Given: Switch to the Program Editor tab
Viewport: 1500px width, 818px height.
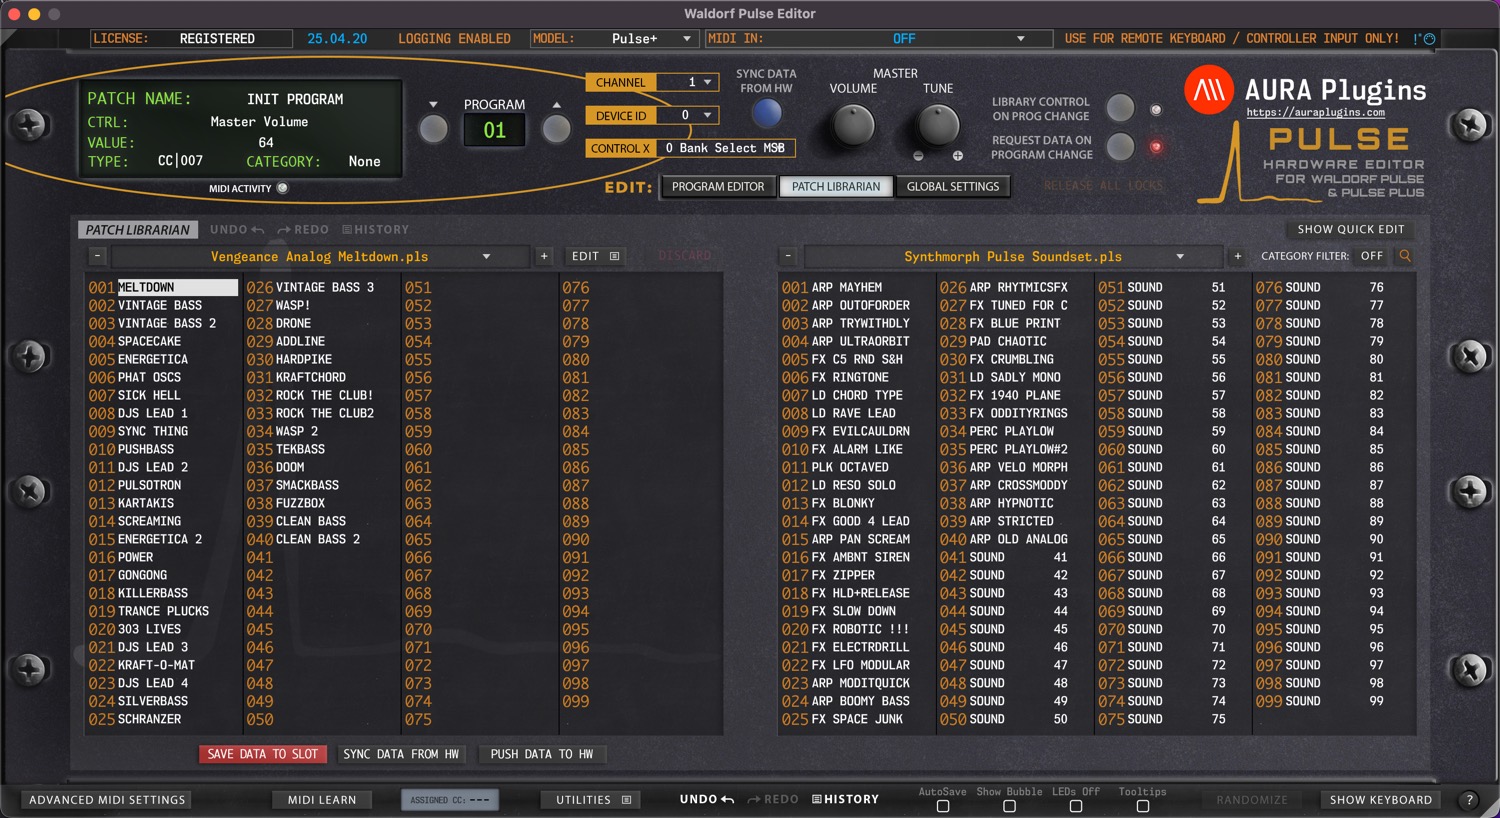Looking at the screenshot, I should pos(718,187).
